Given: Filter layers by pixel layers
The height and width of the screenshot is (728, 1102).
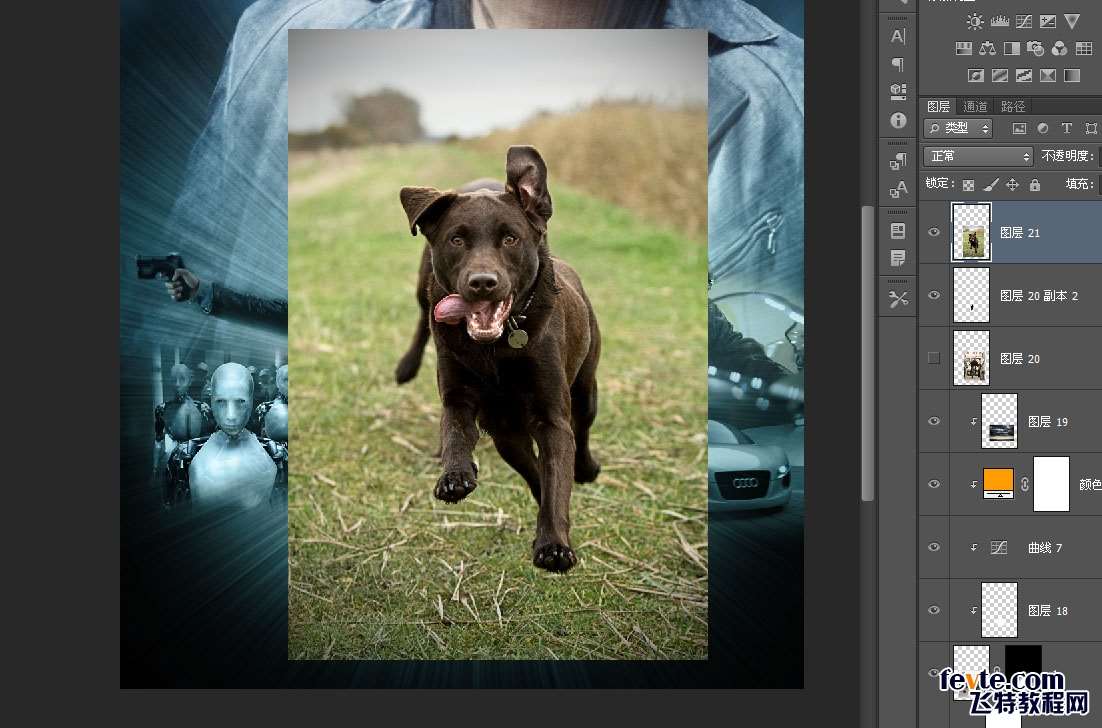Looking at the screenshot, I should tap(1019, 128).
